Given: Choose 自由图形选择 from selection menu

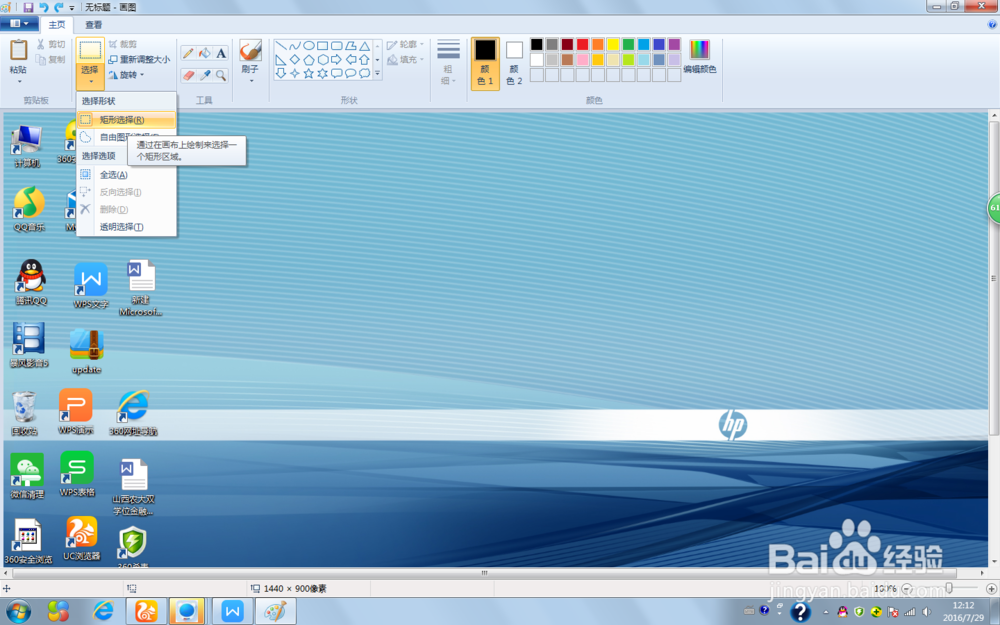Looking at the screenshot, I should pyautogui.click(x=126, y=136).
